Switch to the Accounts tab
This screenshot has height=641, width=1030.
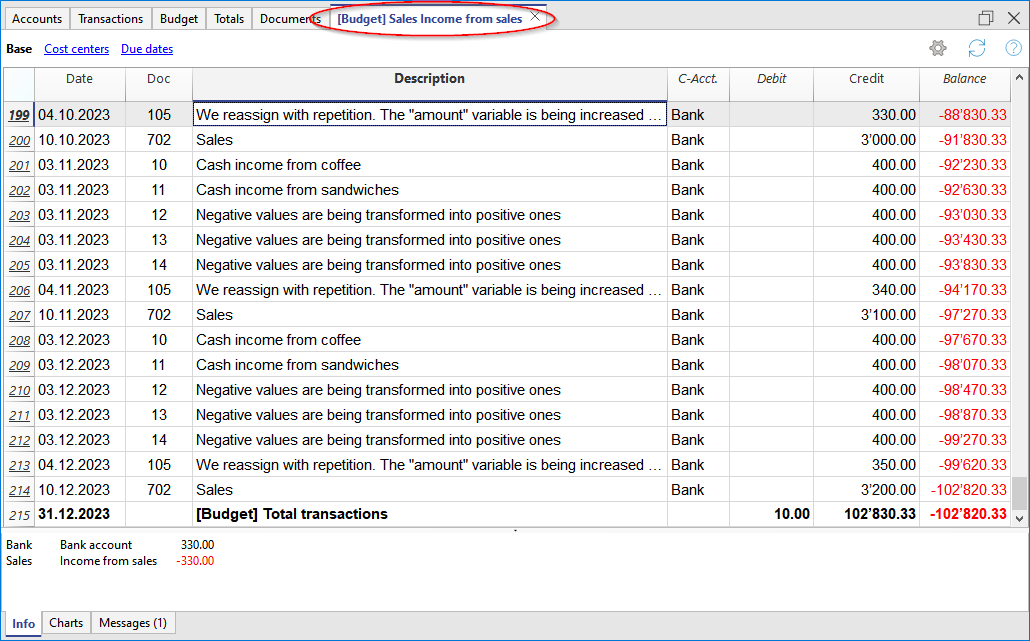point(37,19)
